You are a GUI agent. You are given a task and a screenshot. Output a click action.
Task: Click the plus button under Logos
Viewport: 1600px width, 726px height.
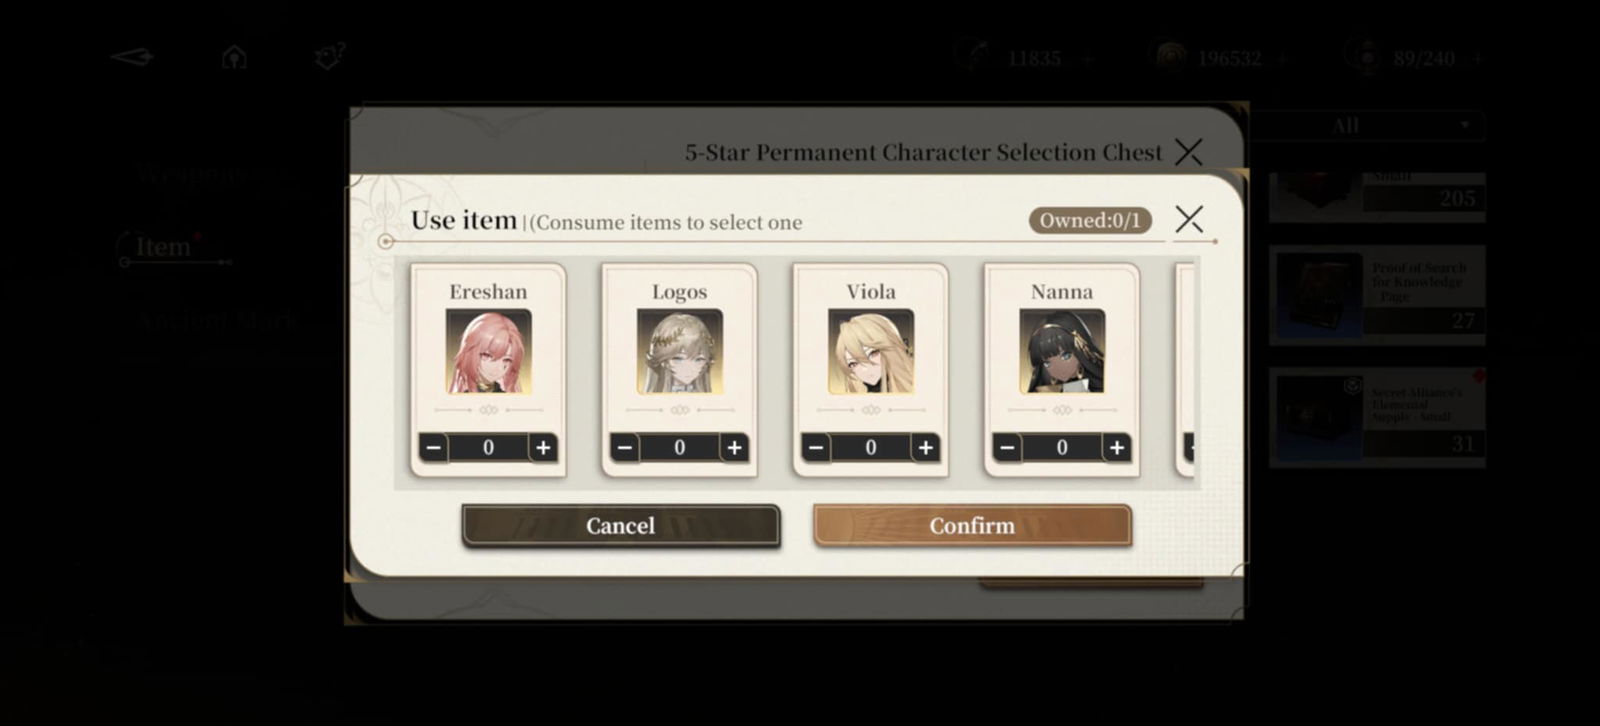point(734,448)
